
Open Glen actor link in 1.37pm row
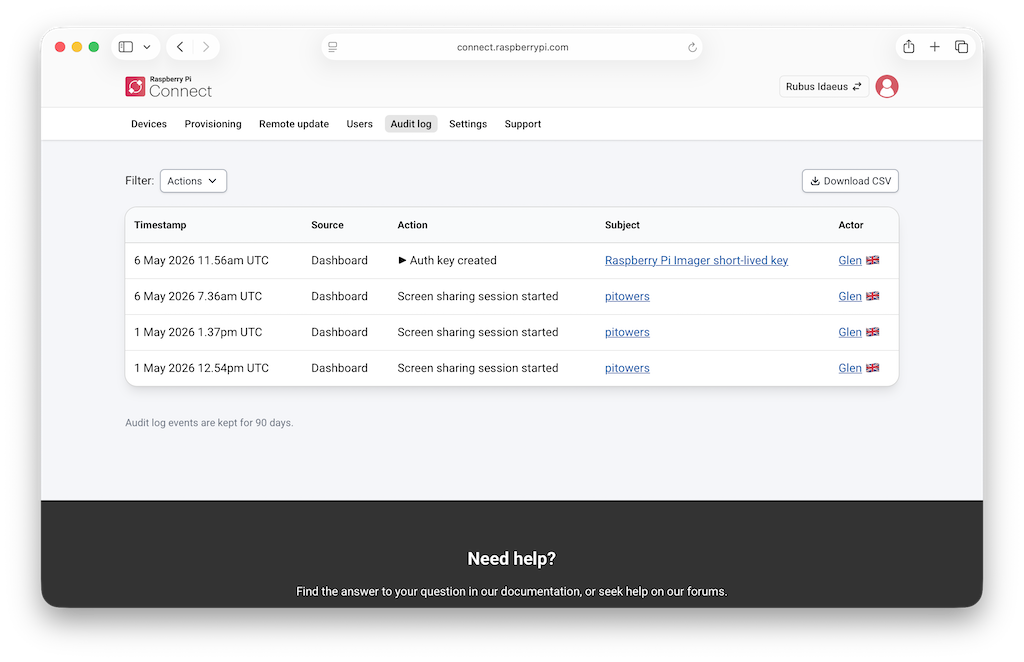(x=850, y=332)
